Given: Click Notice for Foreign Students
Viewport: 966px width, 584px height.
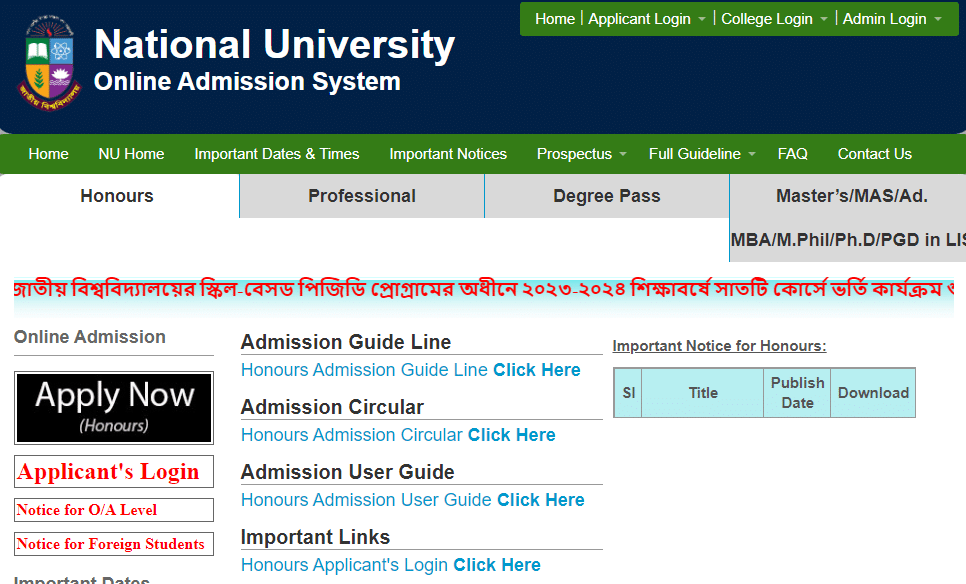Looking at the screenshot, I should (113, 544).
